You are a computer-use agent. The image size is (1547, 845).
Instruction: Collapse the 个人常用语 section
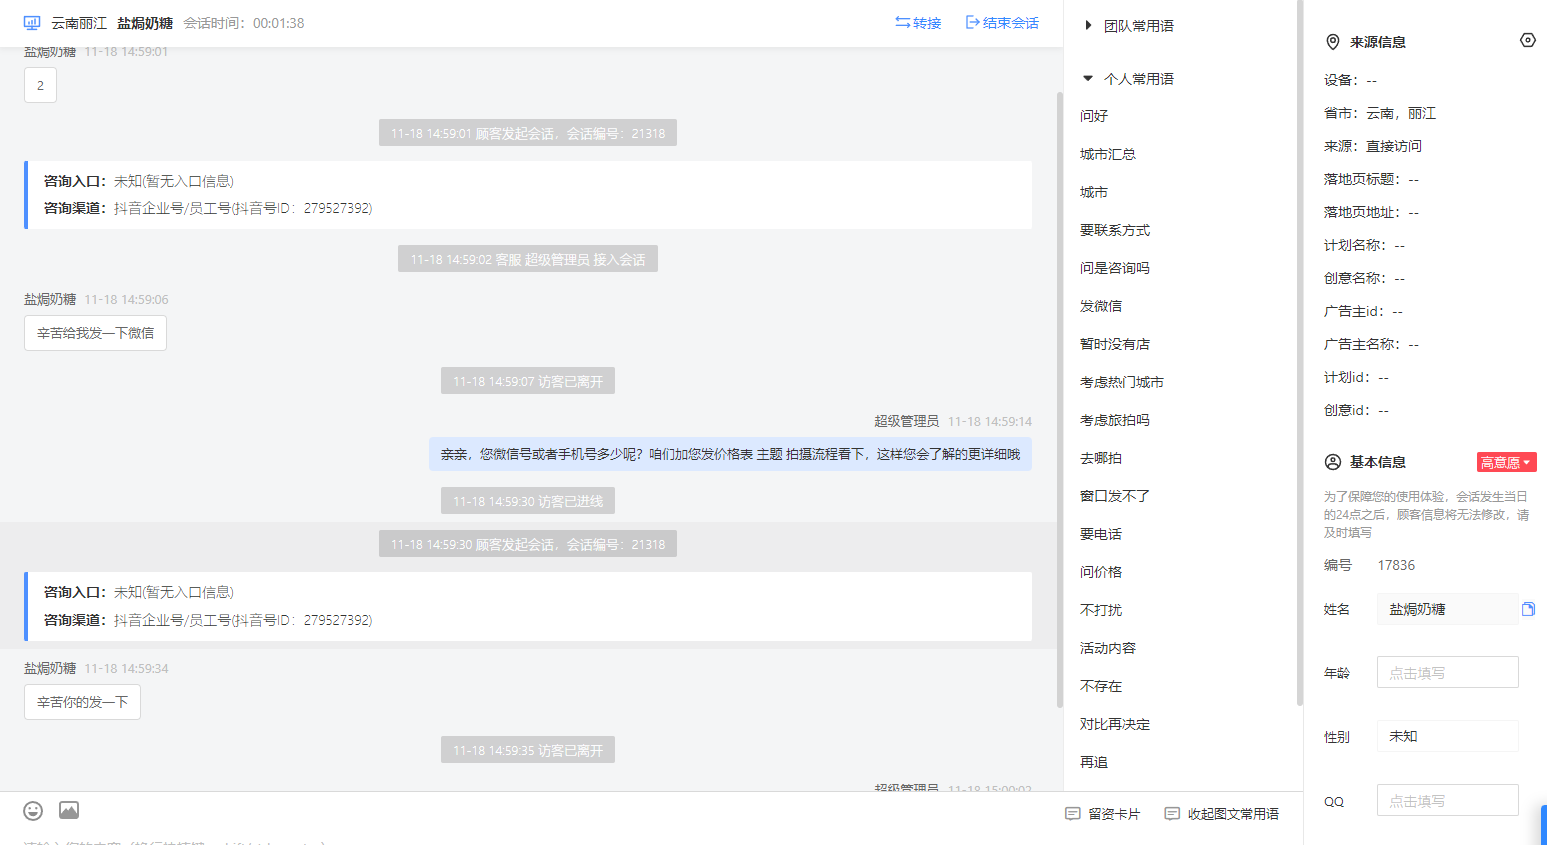click(x=1130, y=79)
